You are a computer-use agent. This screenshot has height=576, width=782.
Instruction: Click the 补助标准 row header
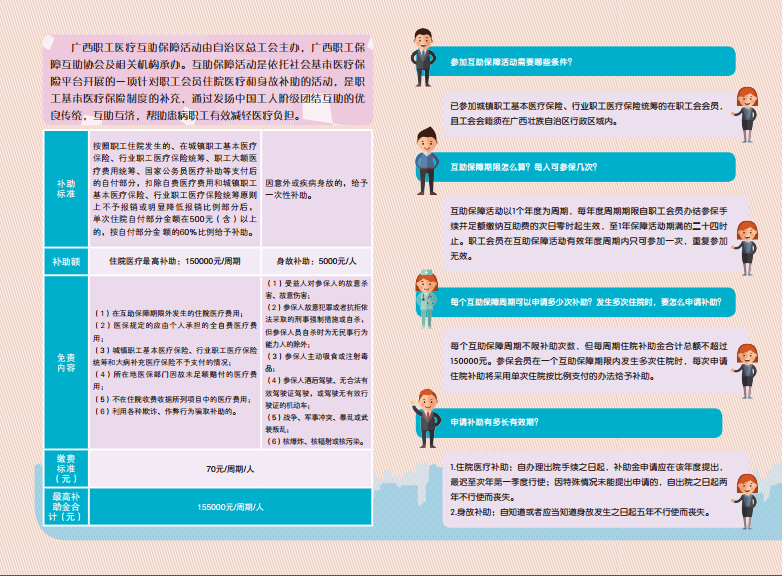(x=66, y=189)
